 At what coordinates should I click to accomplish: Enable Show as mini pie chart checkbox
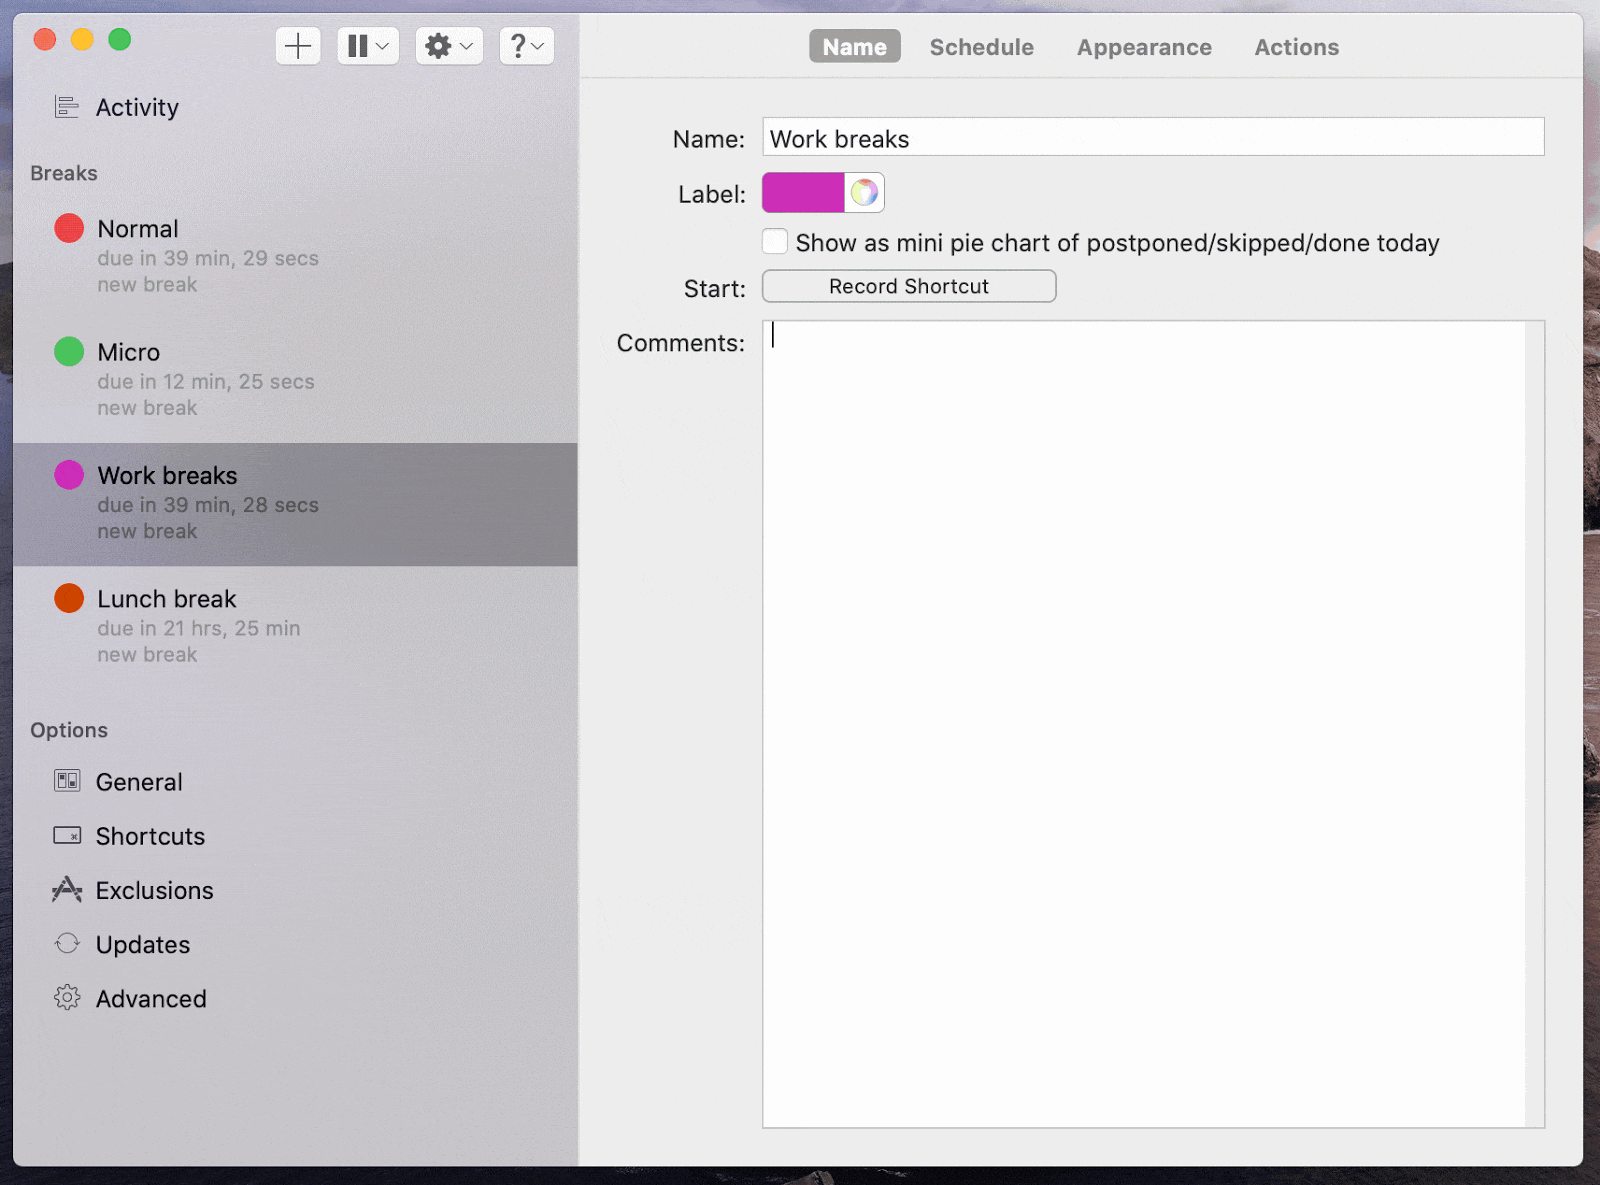click(x=775, y=242)
